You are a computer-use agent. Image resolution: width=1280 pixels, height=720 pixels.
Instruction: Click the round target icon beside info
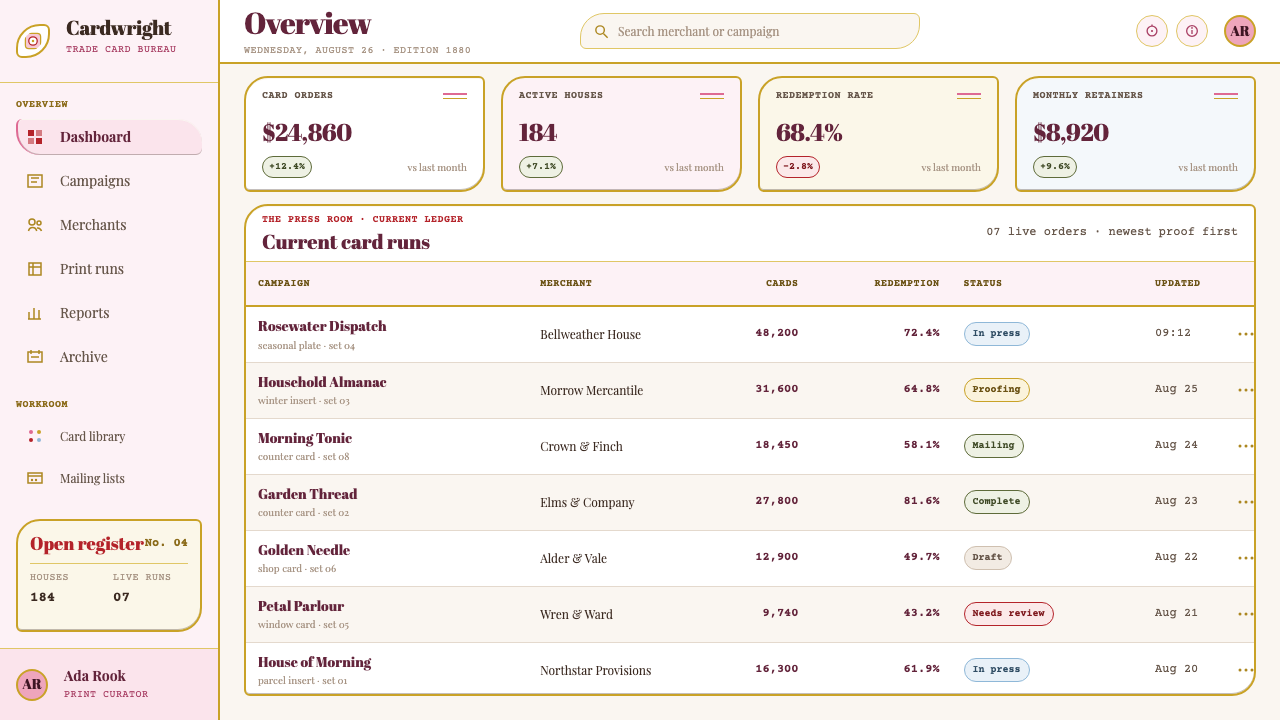point(1152,31)
